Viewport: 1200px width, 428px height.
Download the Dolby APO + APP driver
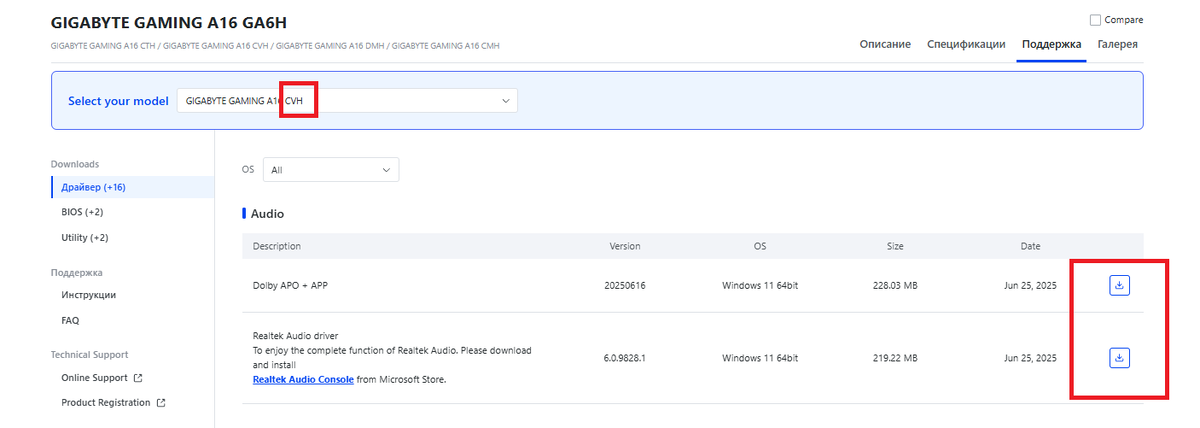pyautogui.click(x=1119, y=286)
